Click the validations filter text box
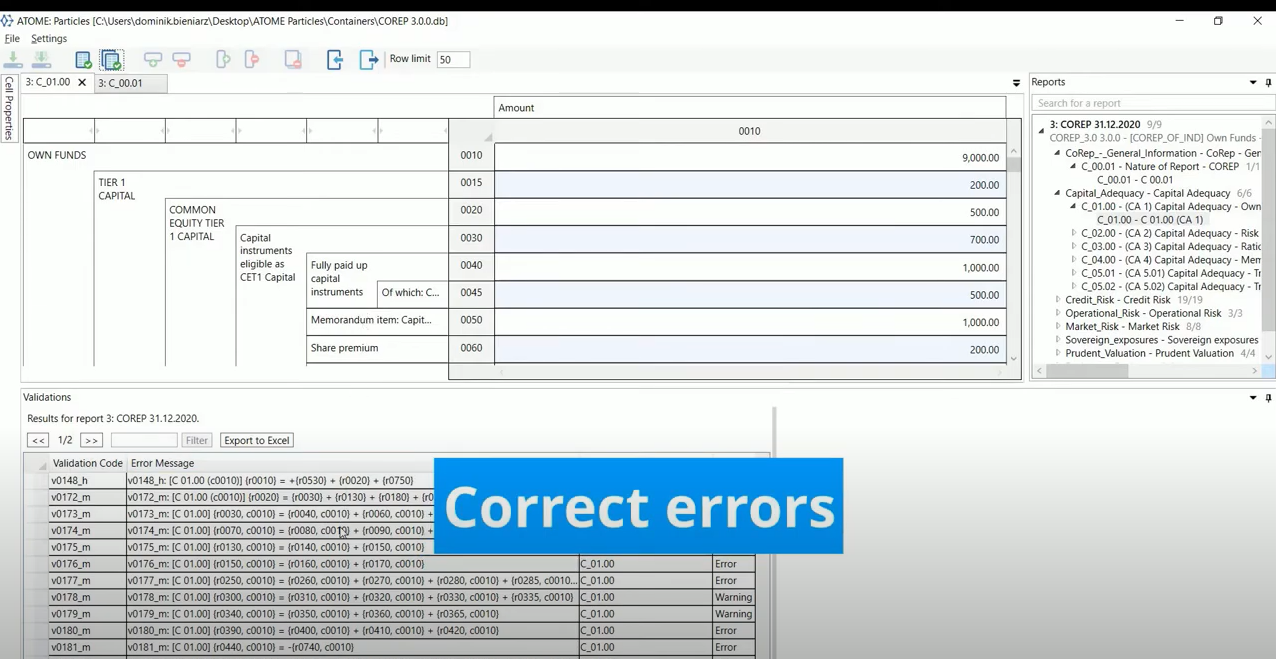The height and width of the screenshot is (659, 1276). click(144, 440)
